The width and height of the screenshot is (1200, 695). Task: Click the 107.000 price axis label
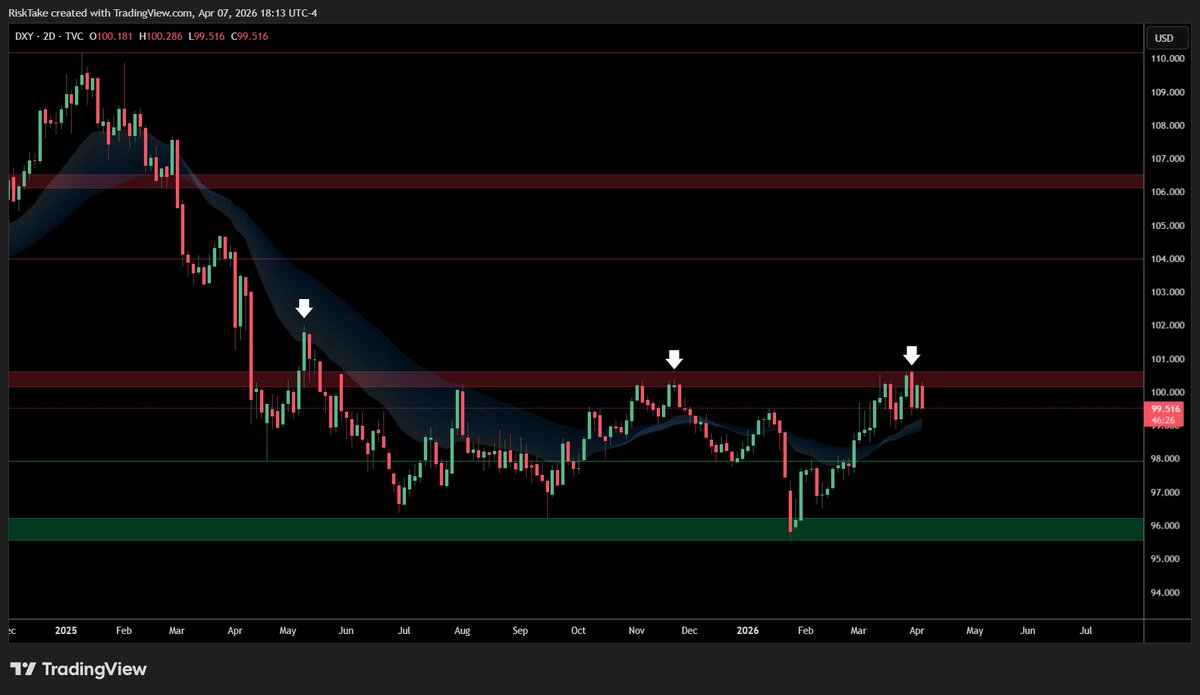[x=1168, y=159]
